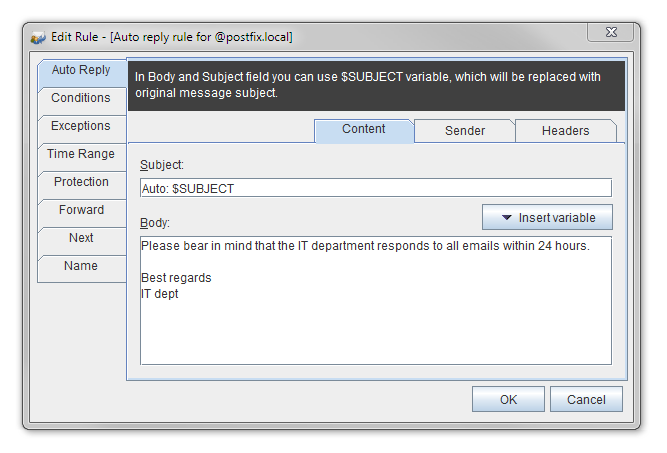Click the $SUBJECT hint banner text

pos(368,85)
